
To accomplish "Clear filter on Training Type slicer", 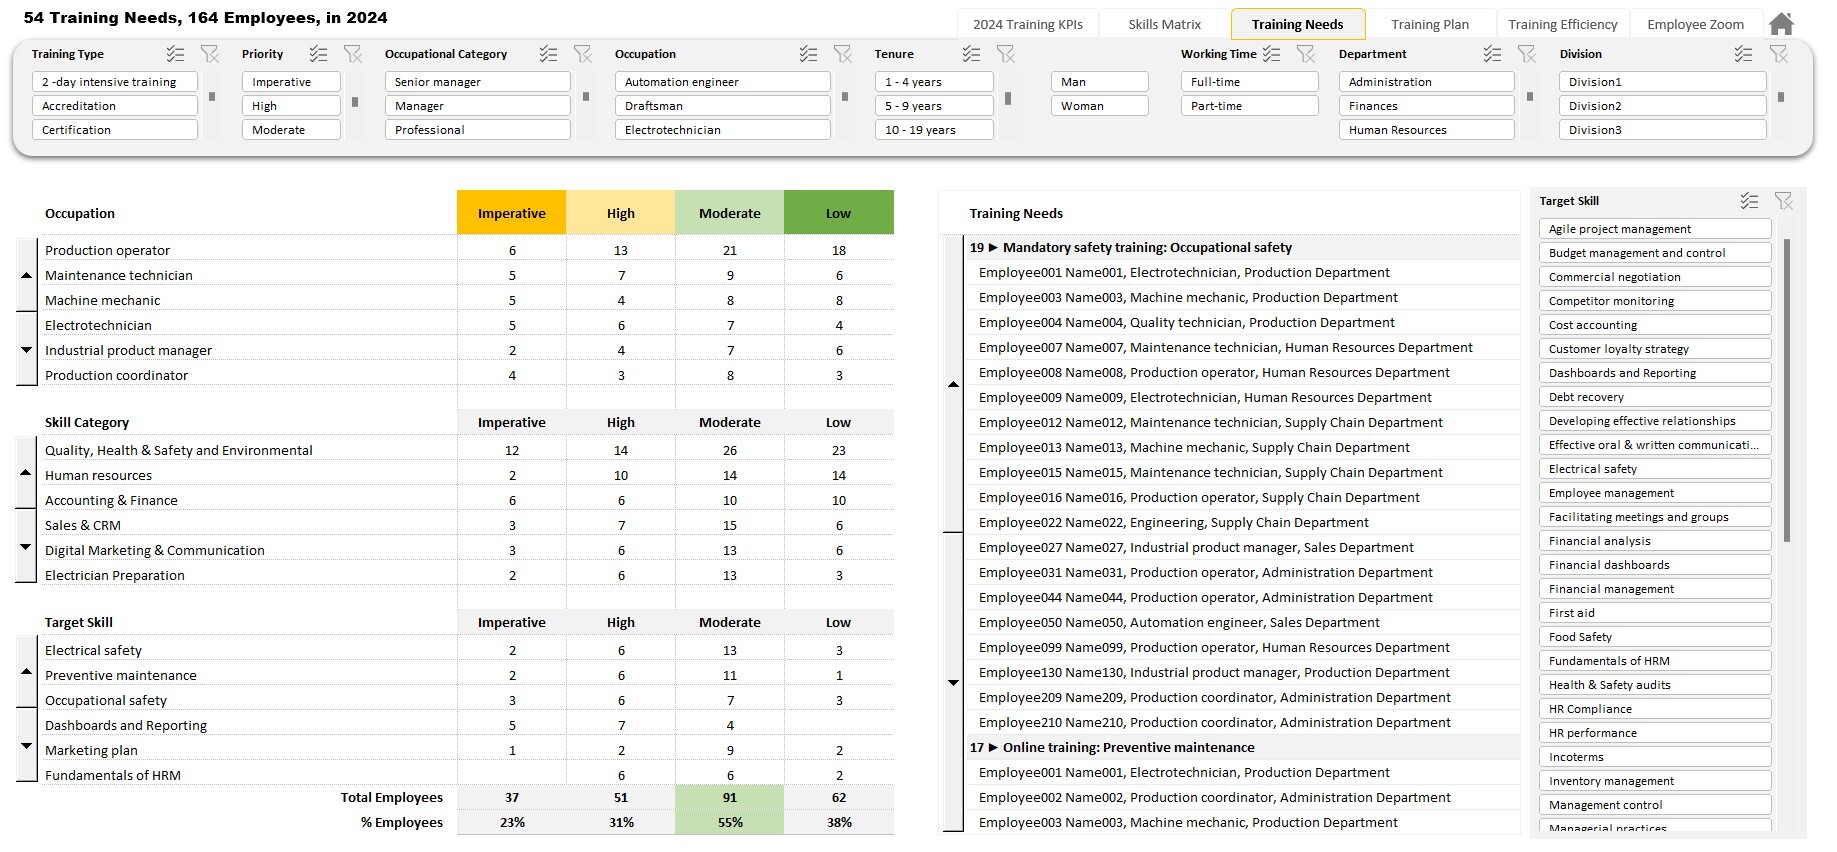I will point(209,54).
